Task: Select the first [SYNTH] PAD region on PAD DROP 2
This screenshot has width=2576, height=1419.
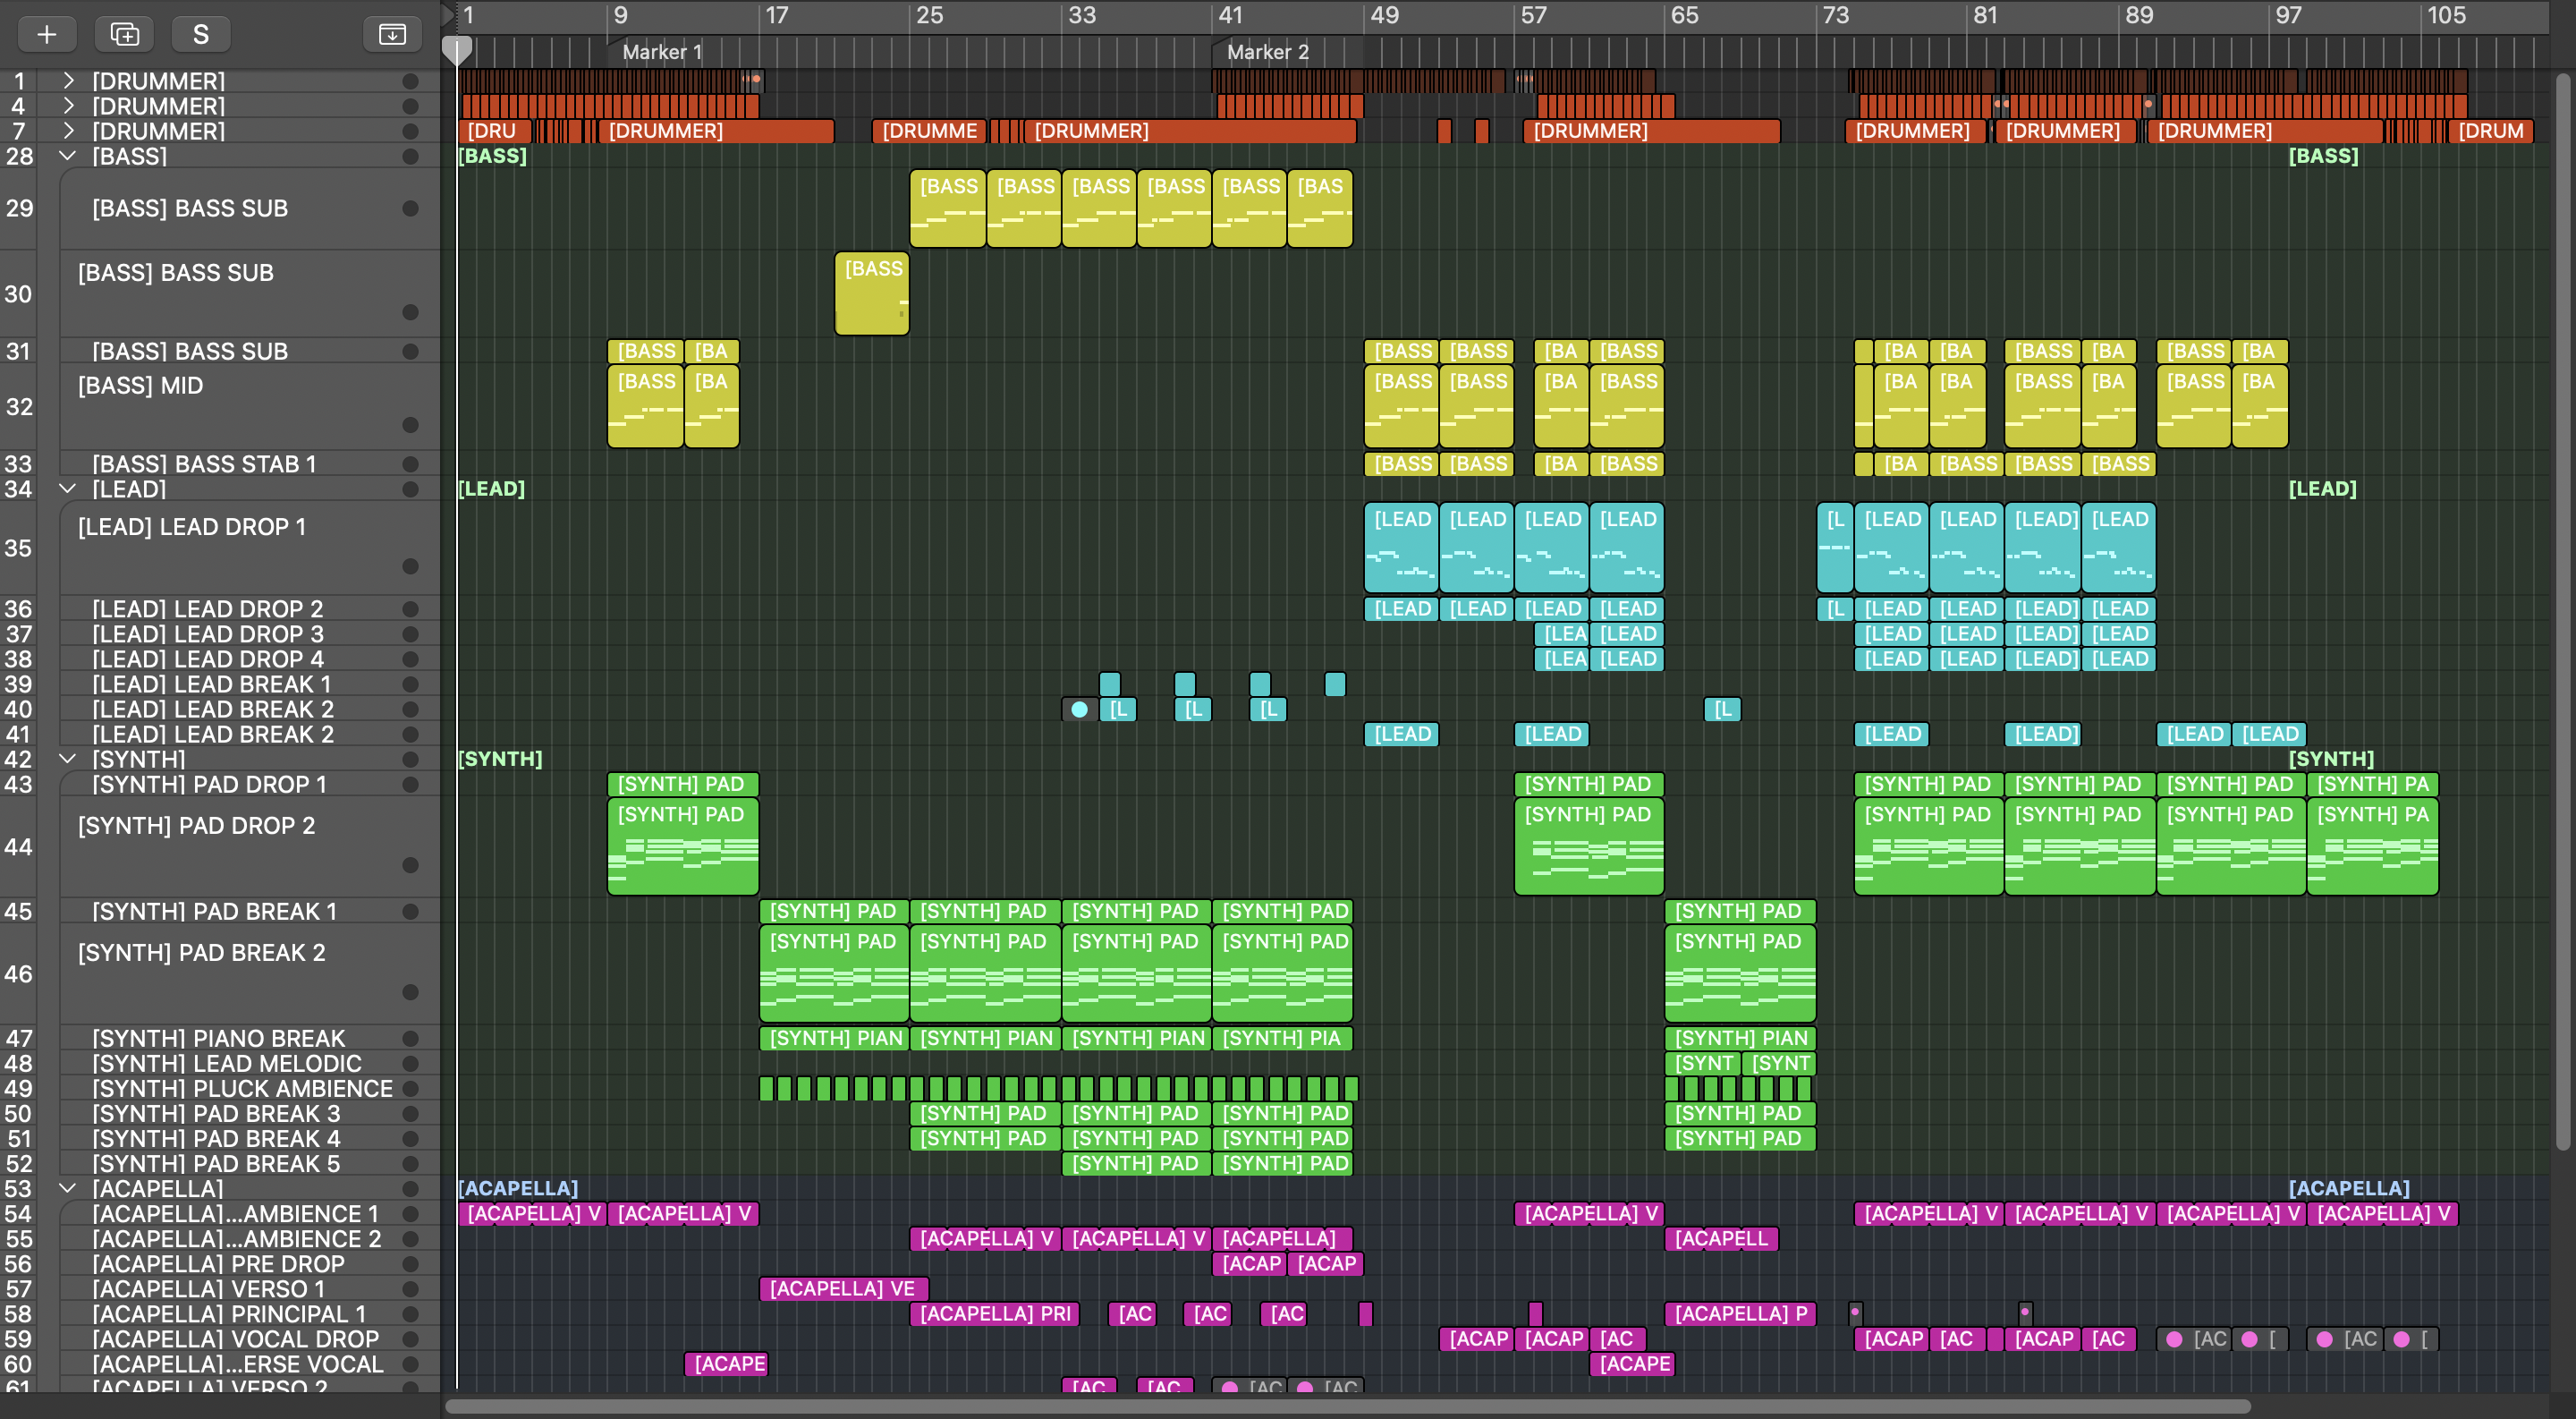Action: tap(683, 846)
